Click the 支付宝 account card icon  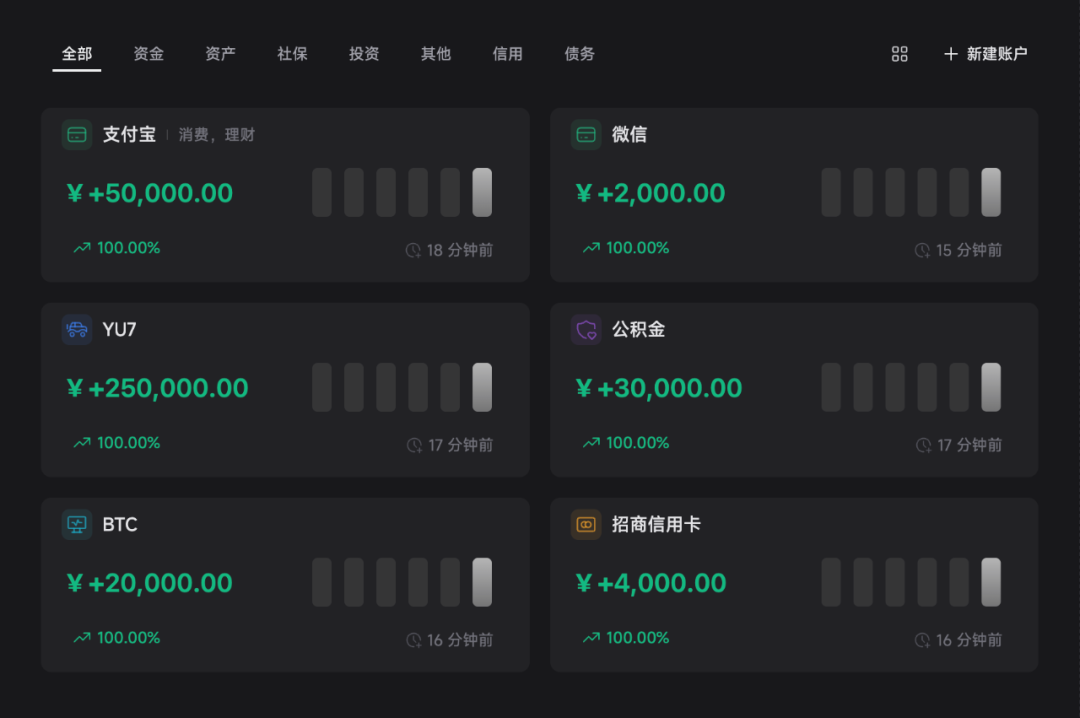coord(77,134)
